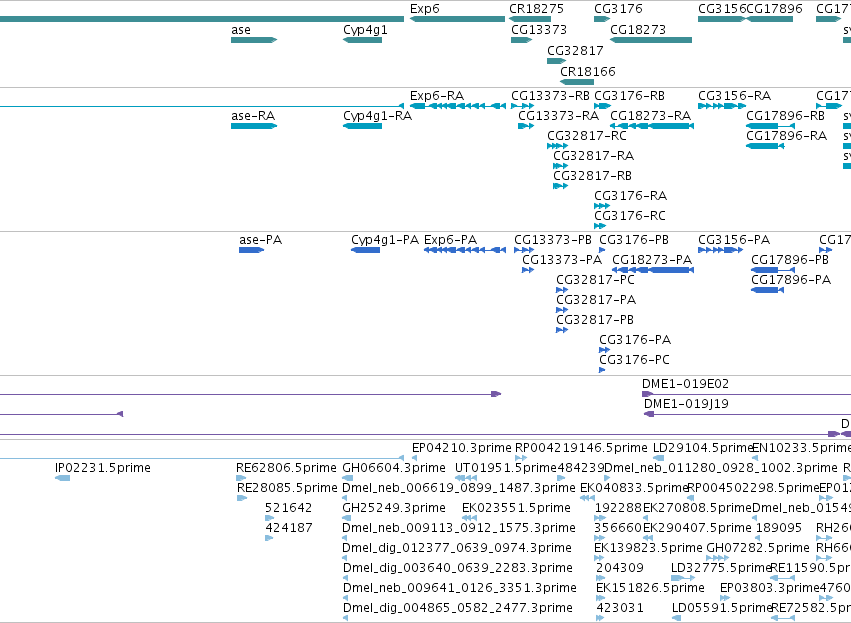Open the CG3176-PA protein label
Image resolution: width=851 pixels, height=623 pixels.
635,340
